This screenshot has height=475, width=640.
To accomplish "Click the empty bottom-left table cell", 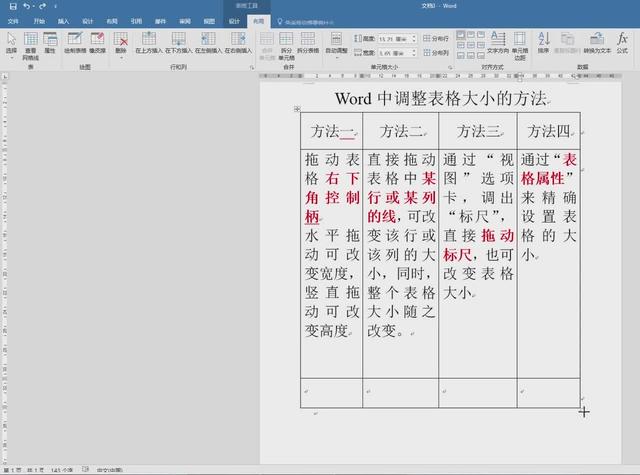I will [332, 393].
